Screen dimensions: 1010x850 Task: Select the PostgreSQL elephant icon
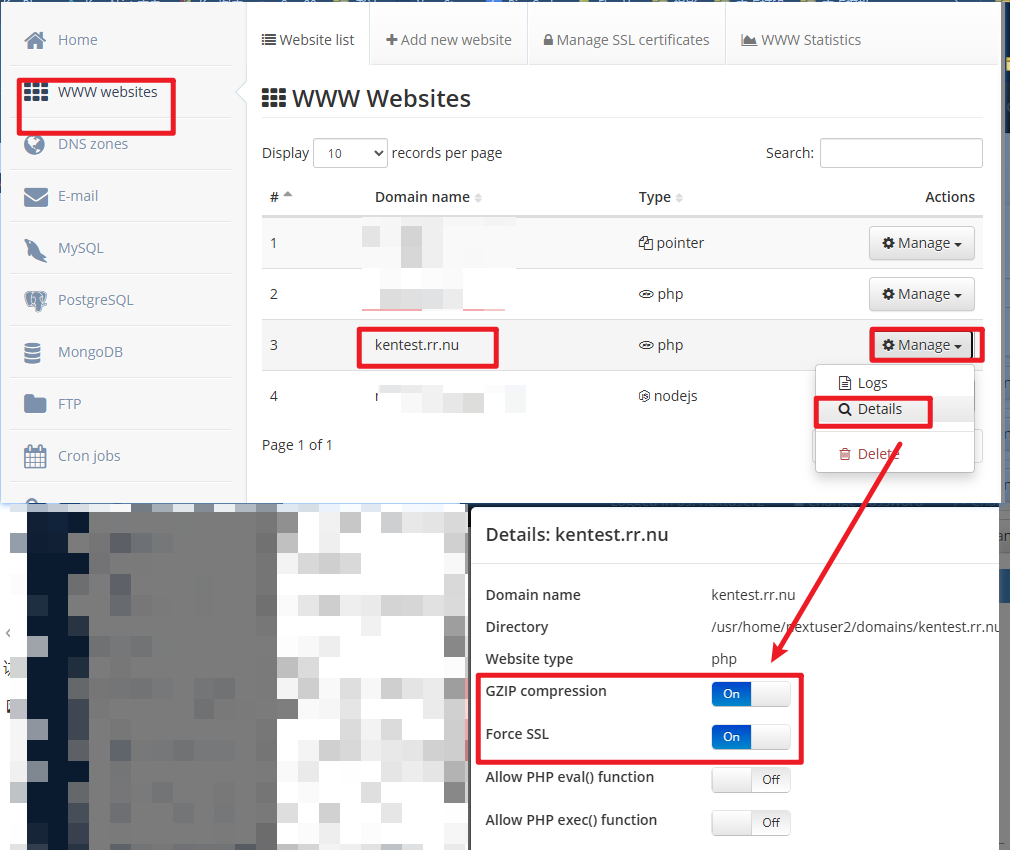click(x=35, y=300)
